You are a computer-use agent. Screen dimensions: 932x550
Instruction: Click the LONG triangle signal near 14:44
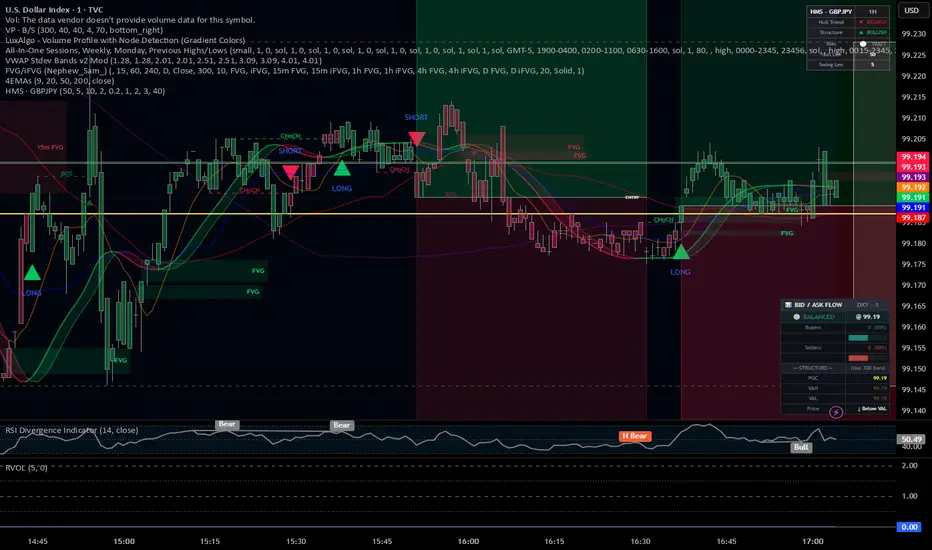32,273
